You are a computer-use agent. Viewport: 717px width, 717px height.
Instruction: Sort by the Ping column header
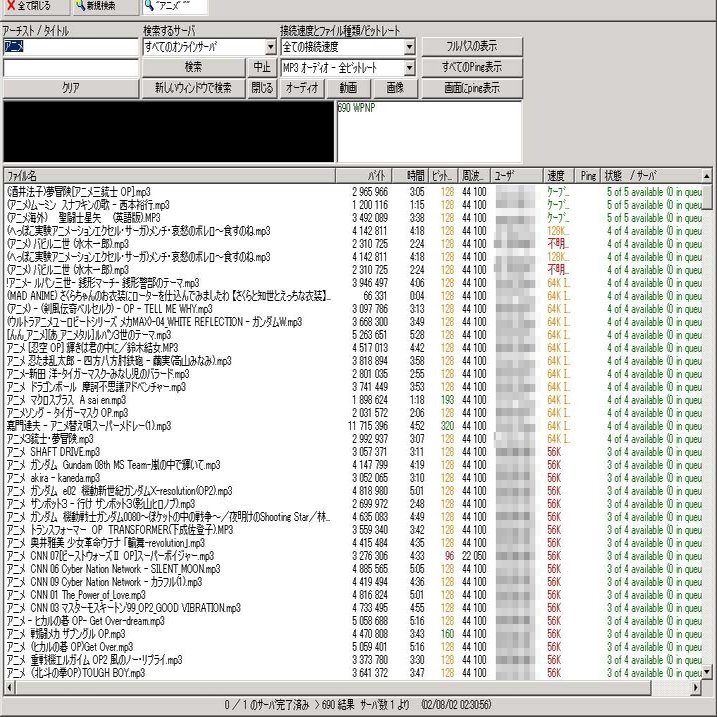point(587,176)
